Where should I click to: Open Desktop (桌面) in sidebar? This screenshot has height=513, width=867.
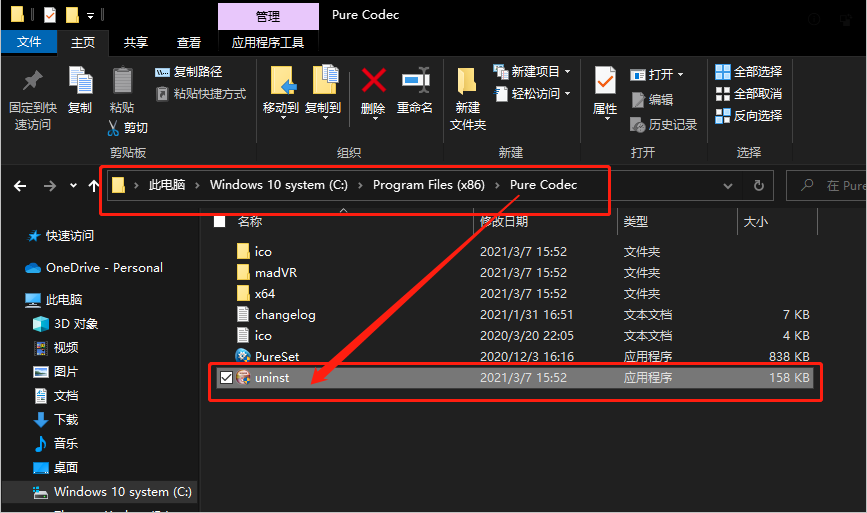(56, 468)
